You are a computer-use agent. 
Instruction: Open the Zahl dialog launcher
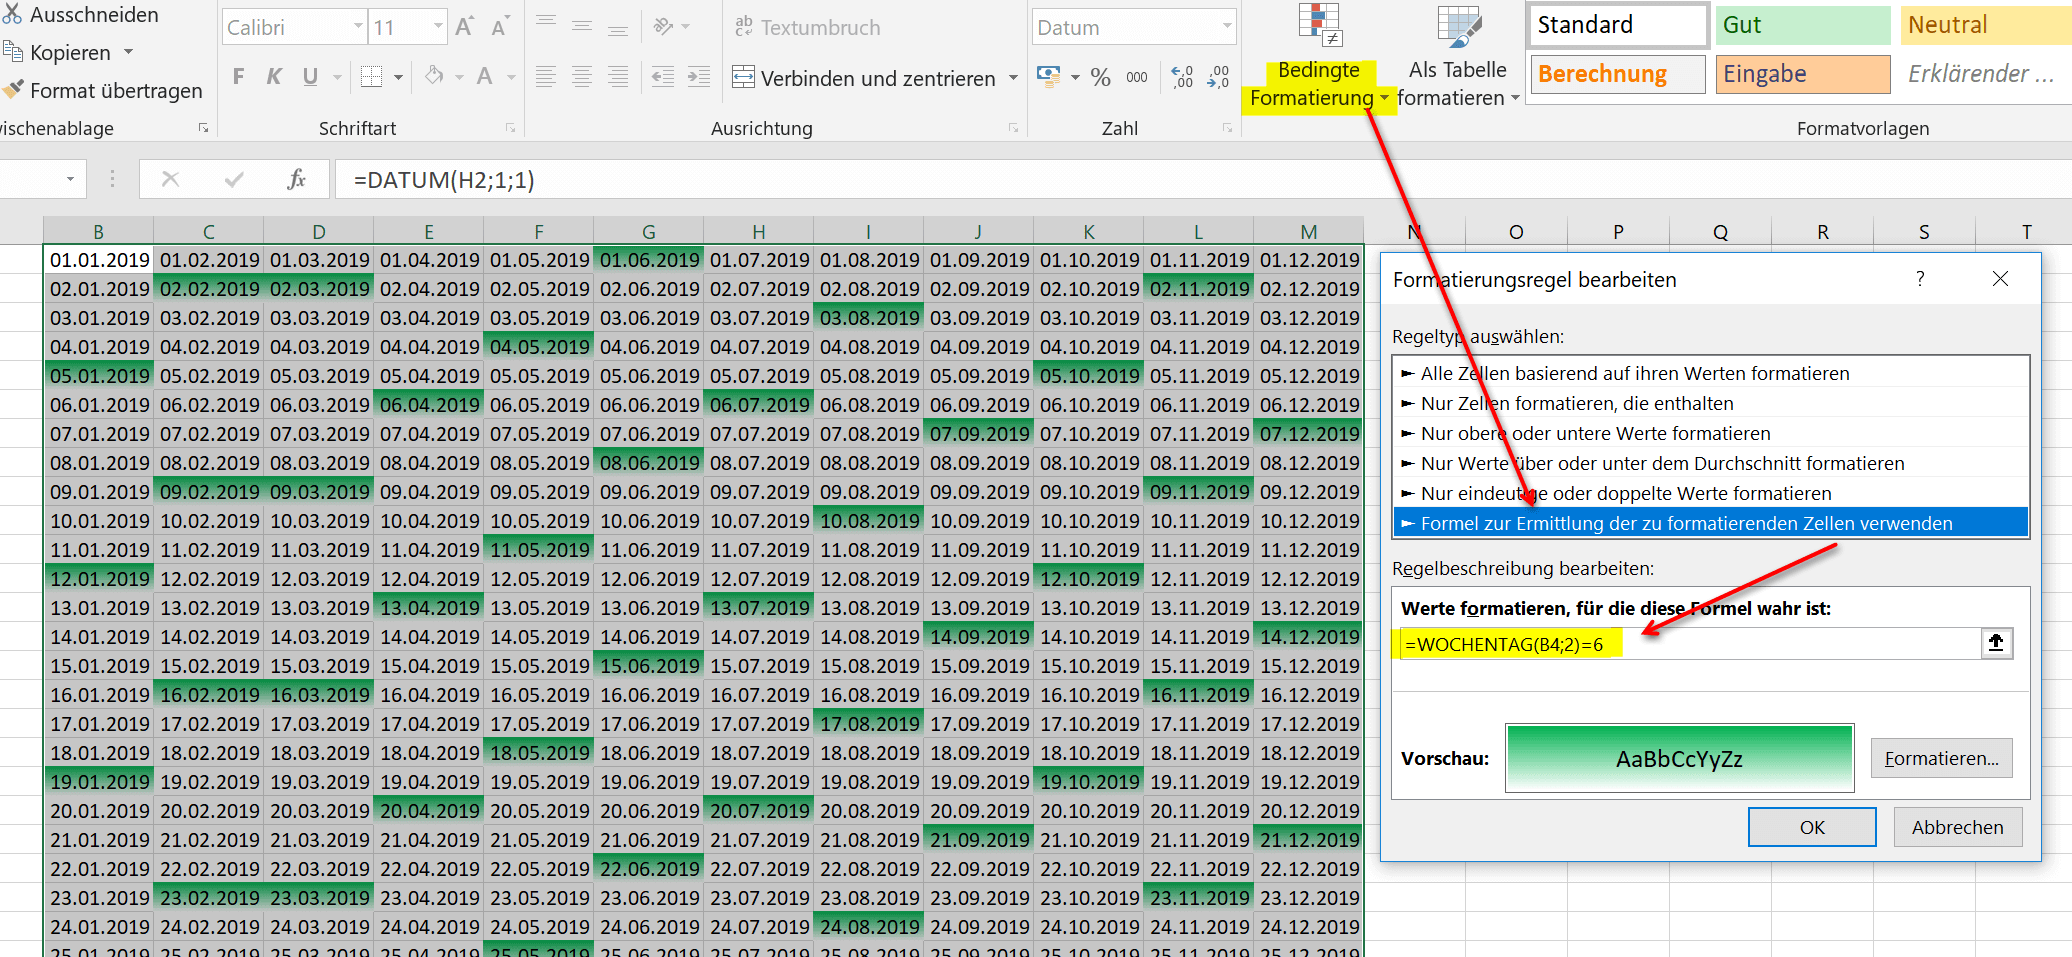click(x=1227, y=128)
